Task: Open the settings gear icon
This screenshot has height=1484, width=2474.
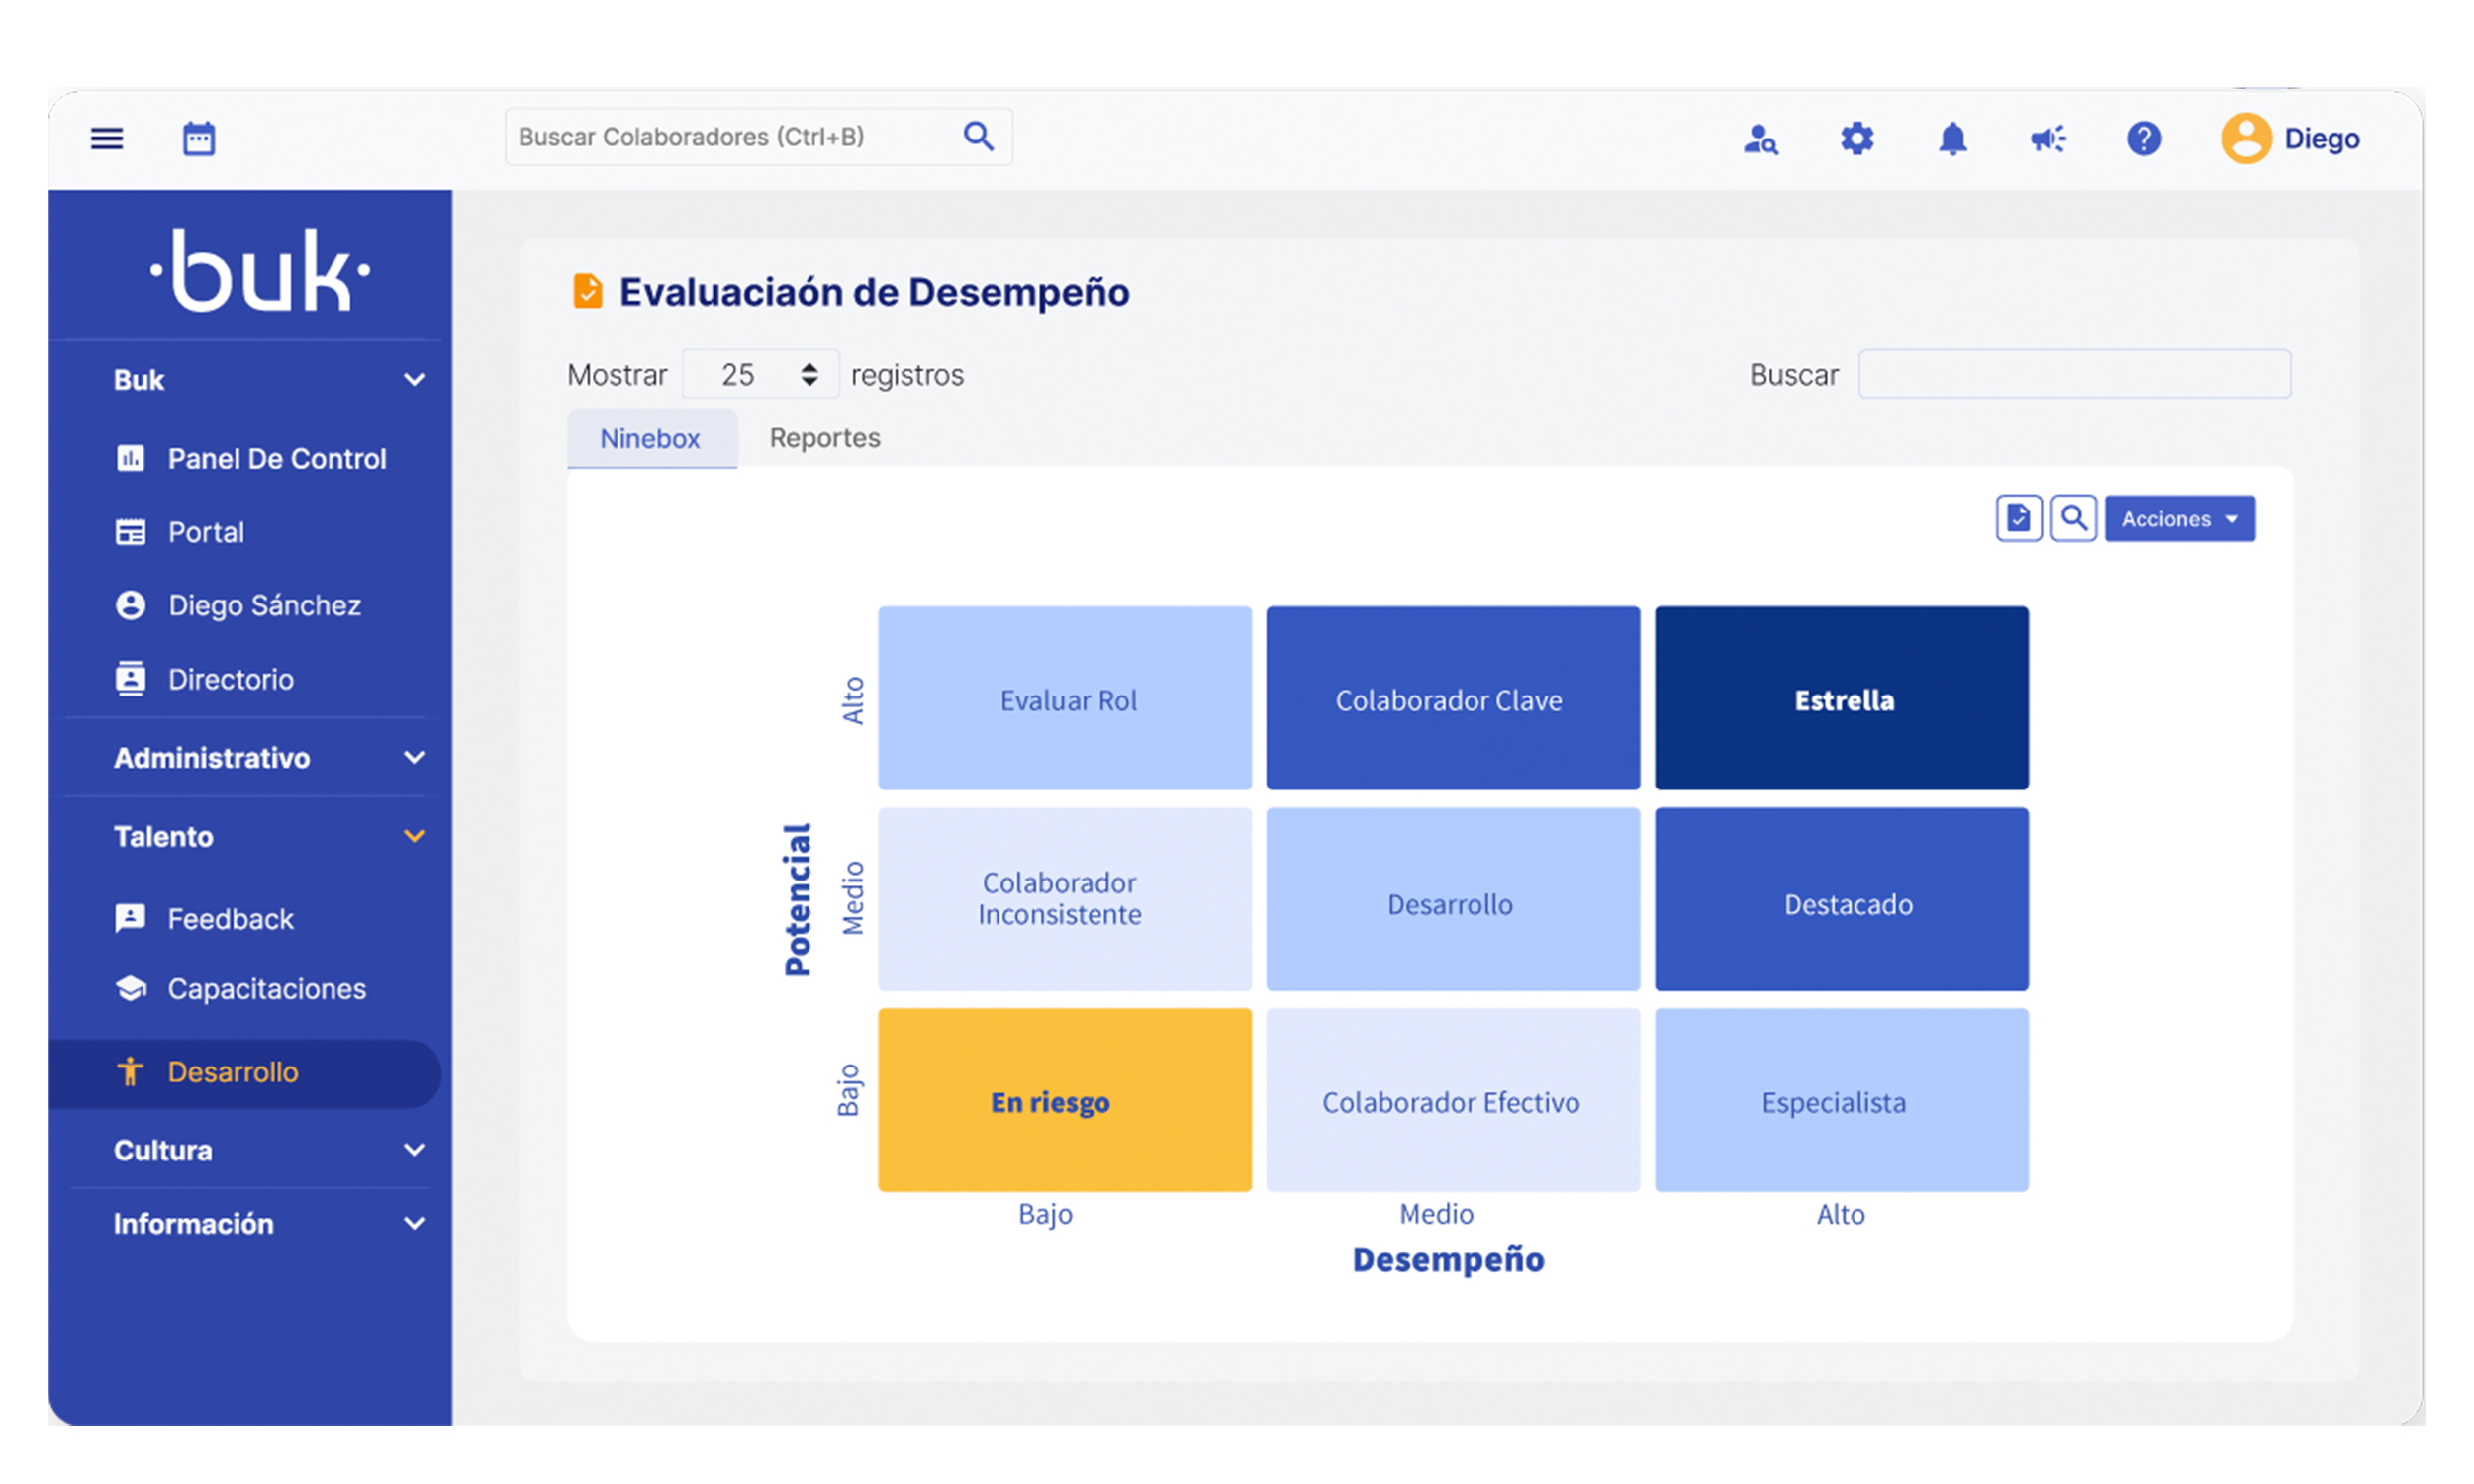Action: click(x=1857, y=139)
